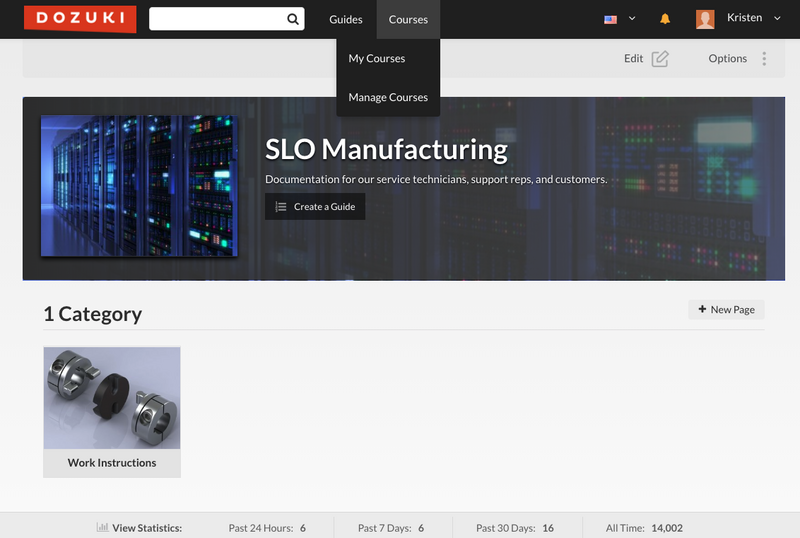Screen dimensions: 800x538
Task: Open the Courses menu
Action: (x=408, y=19)
